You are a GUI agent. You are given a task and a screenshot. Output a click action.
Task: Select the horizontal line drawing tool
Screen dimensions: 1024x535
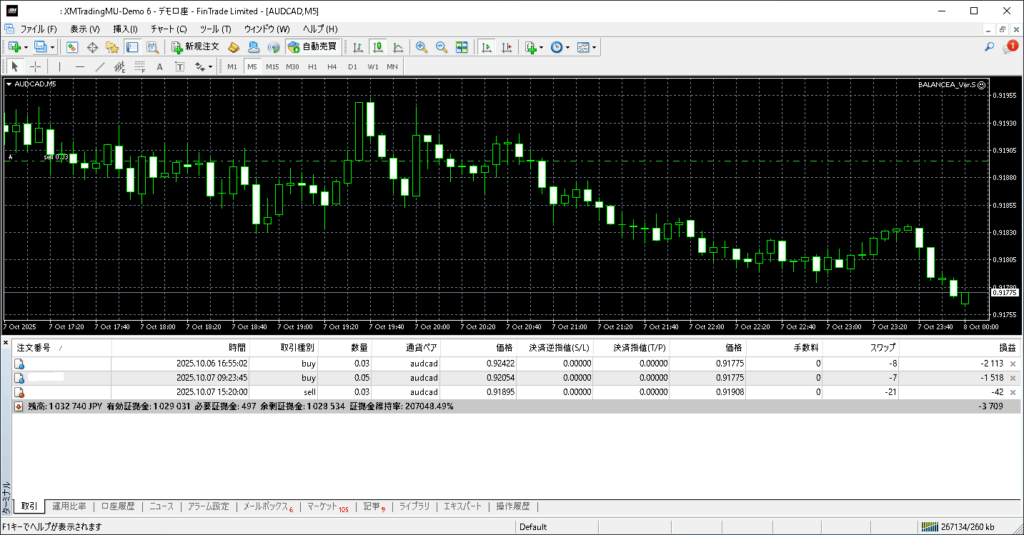coord(79,67)
